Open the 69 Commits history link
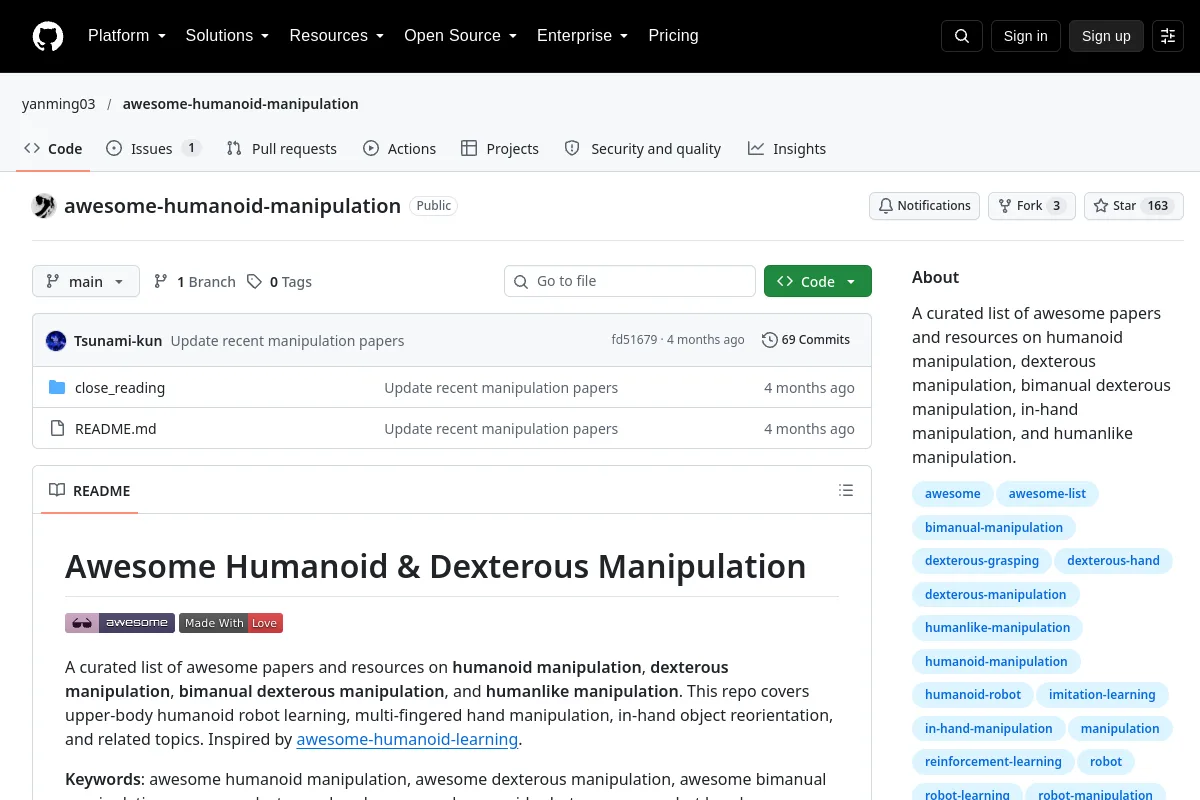Image resolution: width=1200 pixels, height=800 pixels. pos(806,340)
